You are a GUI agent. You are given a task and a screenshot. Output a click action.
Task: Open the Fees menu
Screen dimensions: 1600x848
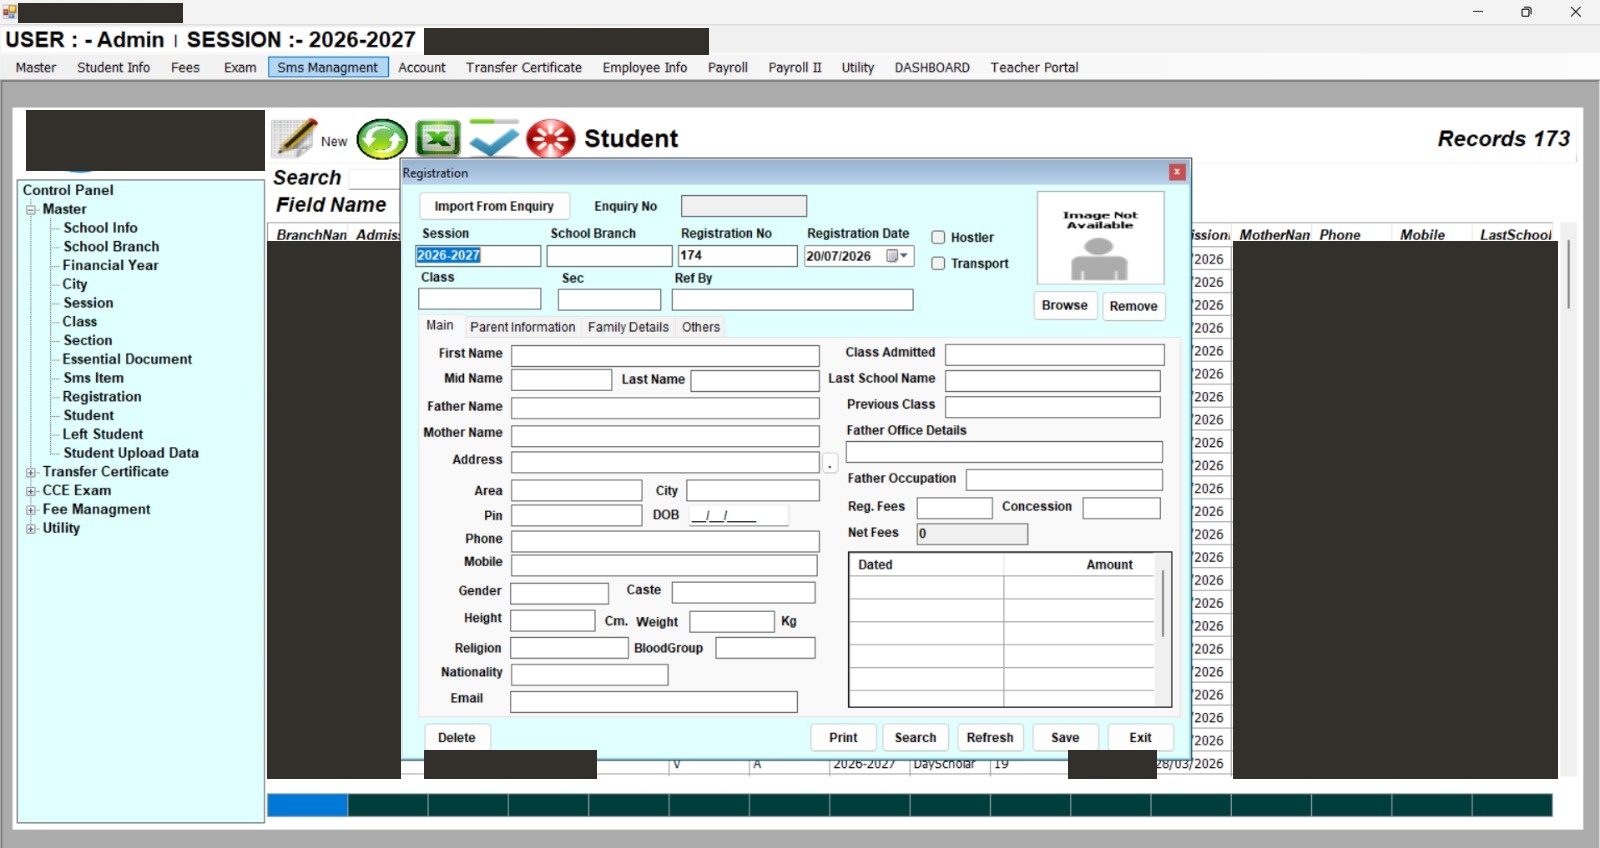coord(185,67)
